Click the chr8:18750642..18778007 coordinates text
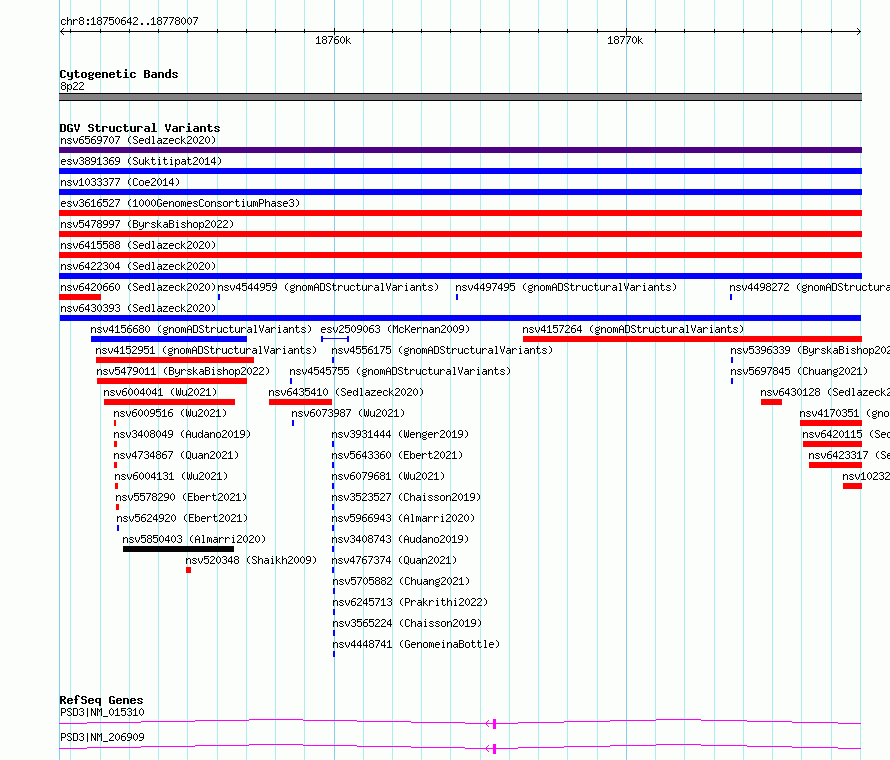890x760 pixels. (x=129, y=21)
